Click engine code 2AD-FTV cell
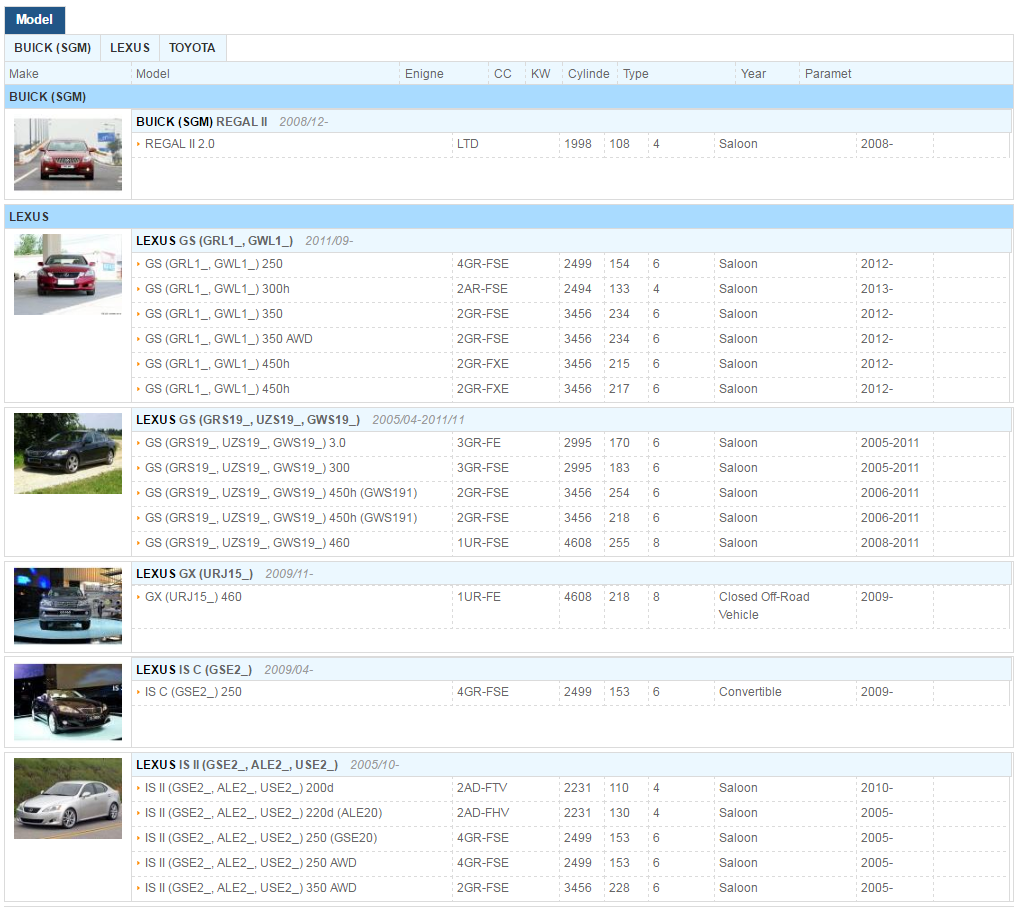The image size is (1021, 907). (482, 788)
